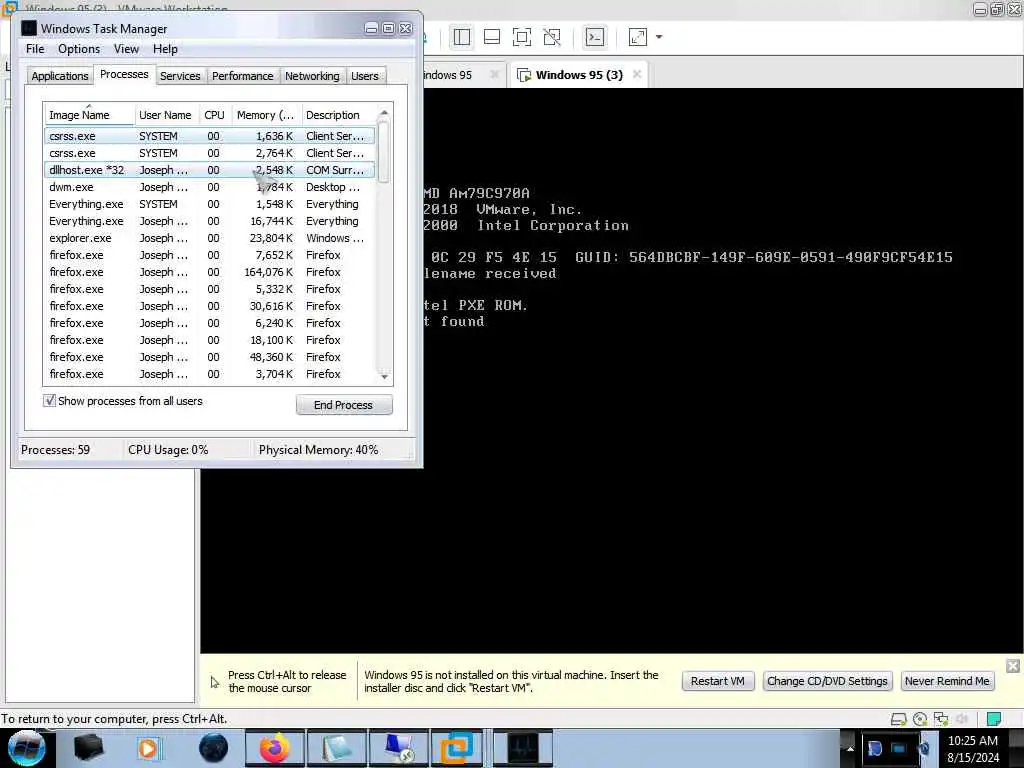Select Everything.exe run by SYSTEM
The width and height of the screenshot is (1024, 768).
(210, 204)
